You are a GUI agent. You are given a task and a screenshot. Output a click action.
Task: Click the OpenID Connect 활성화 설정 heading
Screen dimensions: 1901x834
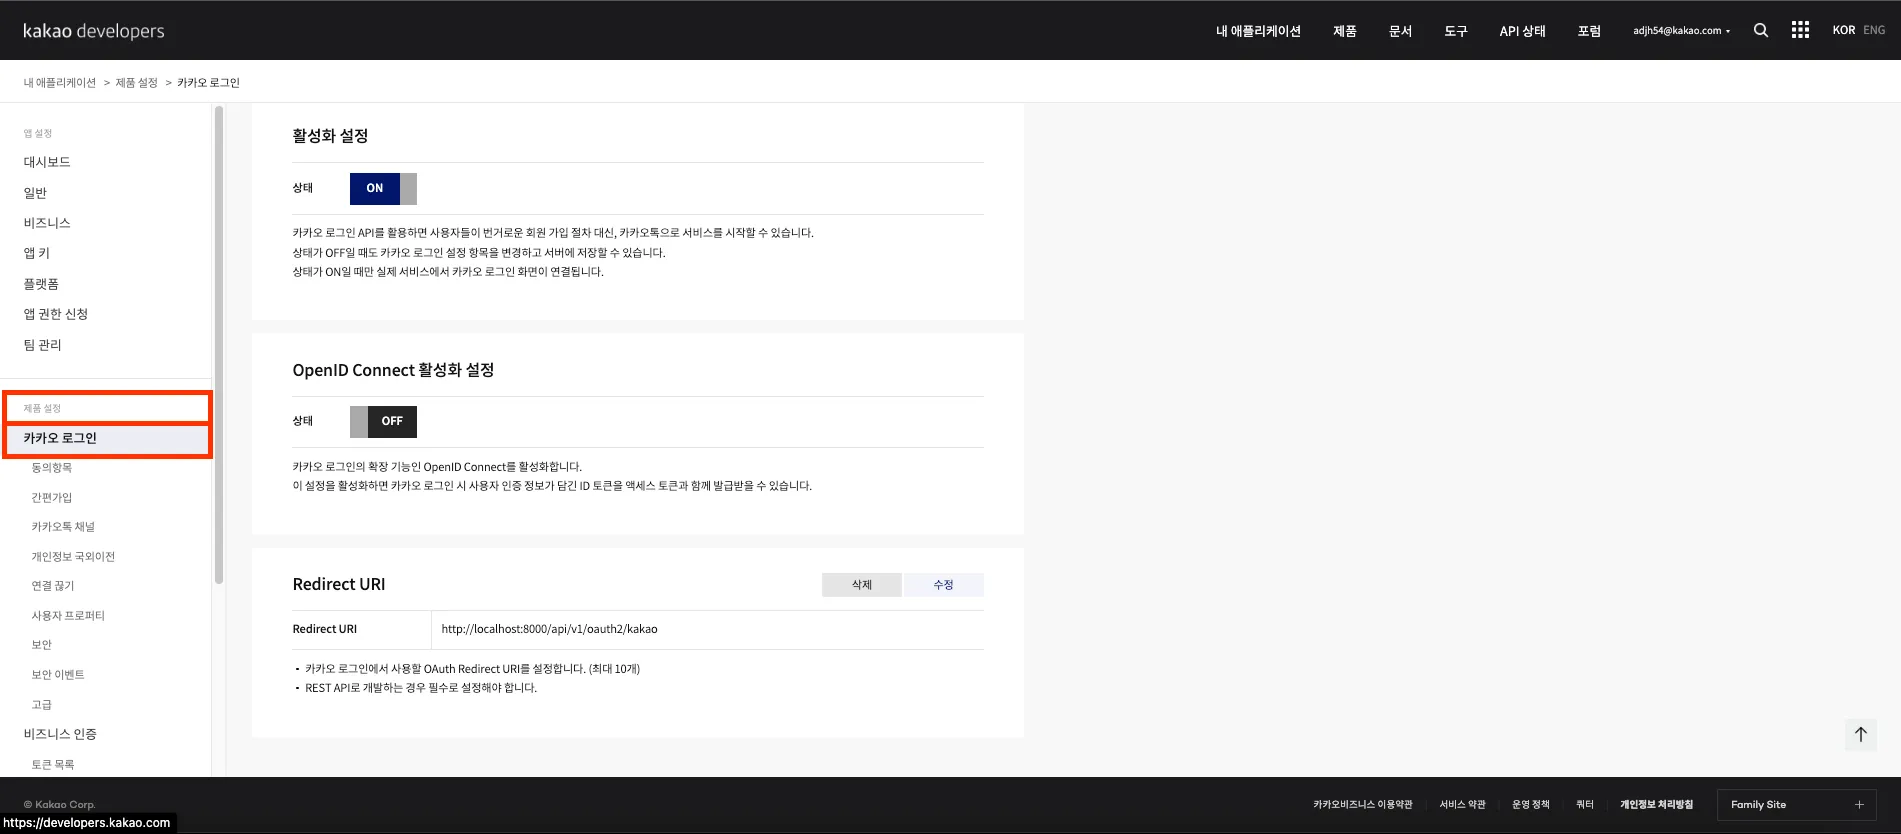click(x=393, y=370)
